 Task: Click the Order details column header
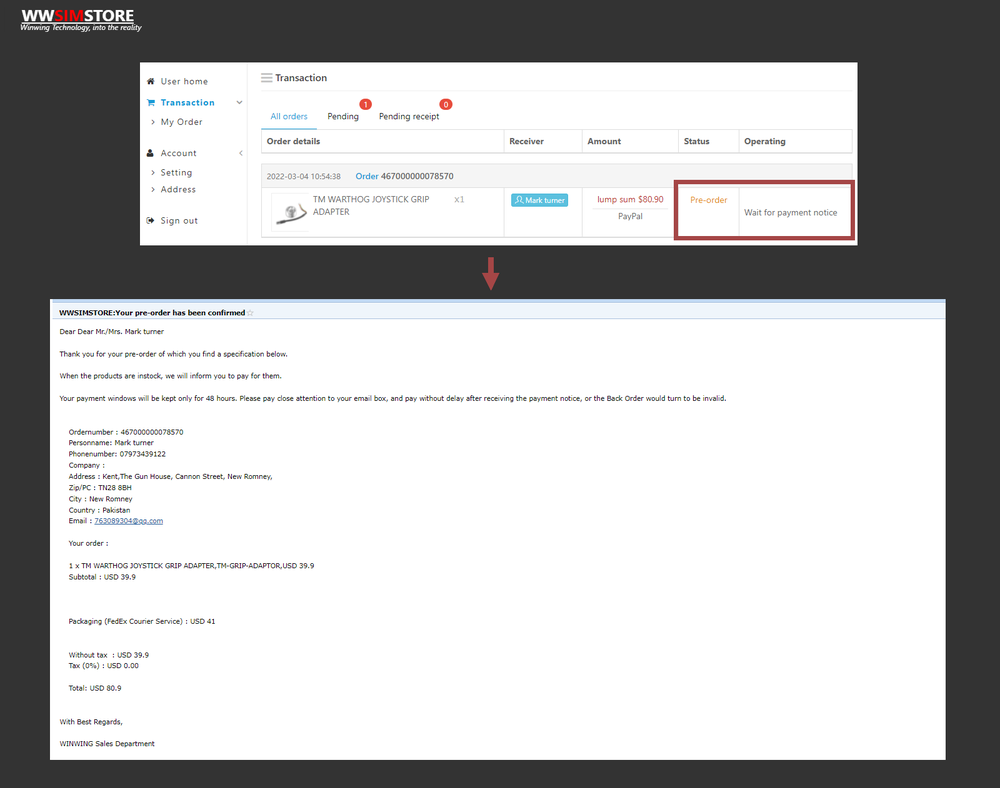(293, 142)
